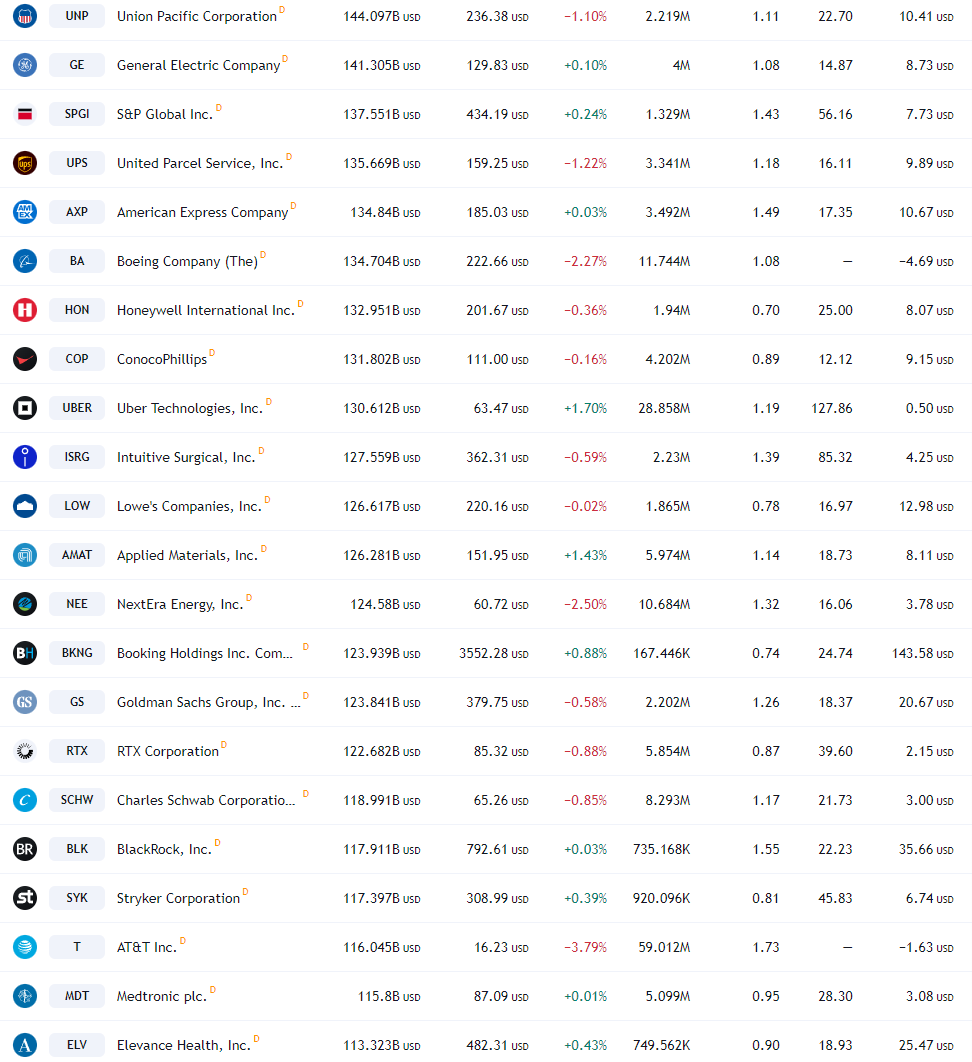
Task: Click the S&P Global logo icon
Action: 25,114
